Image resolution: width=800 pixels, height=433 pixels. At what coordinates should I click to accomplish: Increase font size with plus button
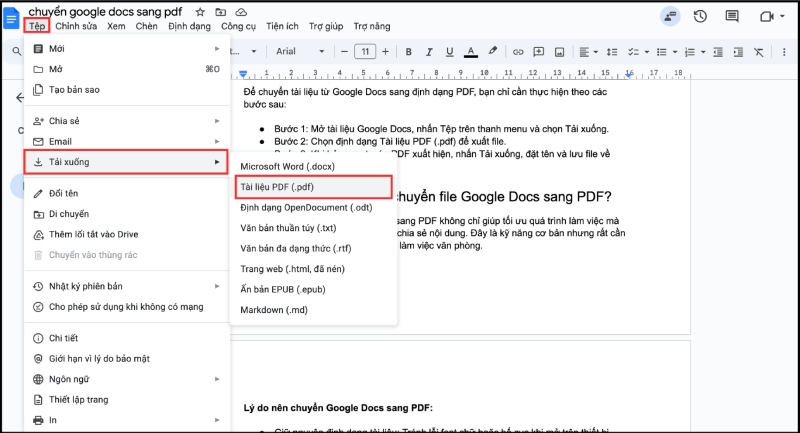coord(385,52)
